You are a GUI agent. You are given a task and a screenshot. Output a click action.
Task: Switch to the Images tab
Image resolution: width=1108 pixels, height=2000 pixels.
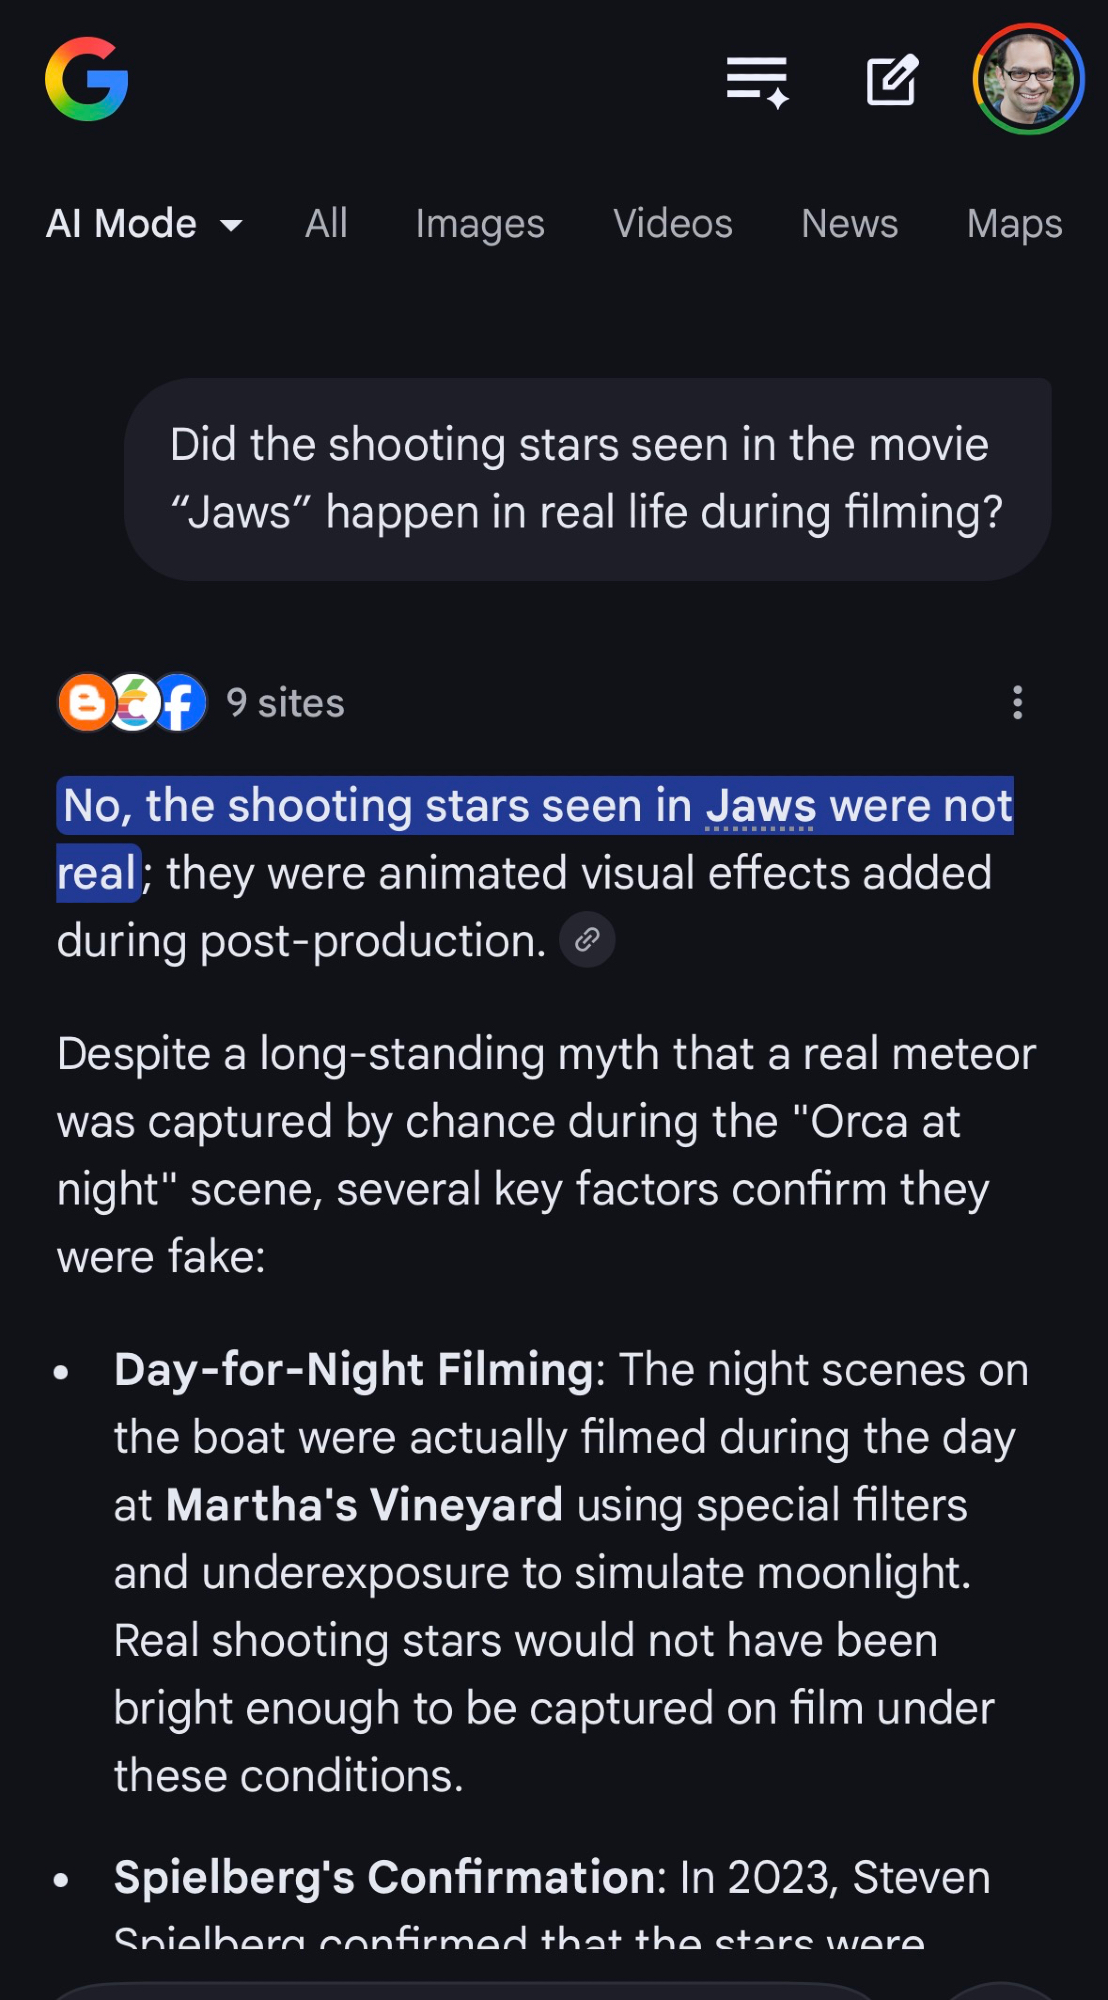pos(480,224)
